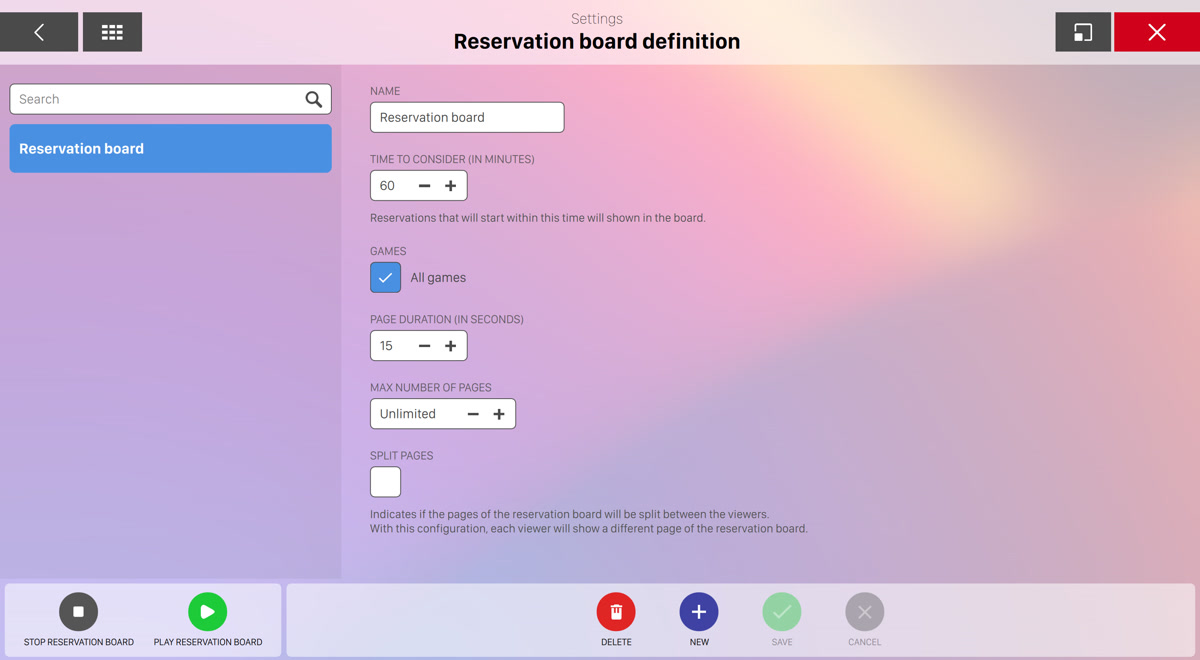Delete the reservation board definition
This screenshot has height=660, width=1200.
(x=616, y=612)
